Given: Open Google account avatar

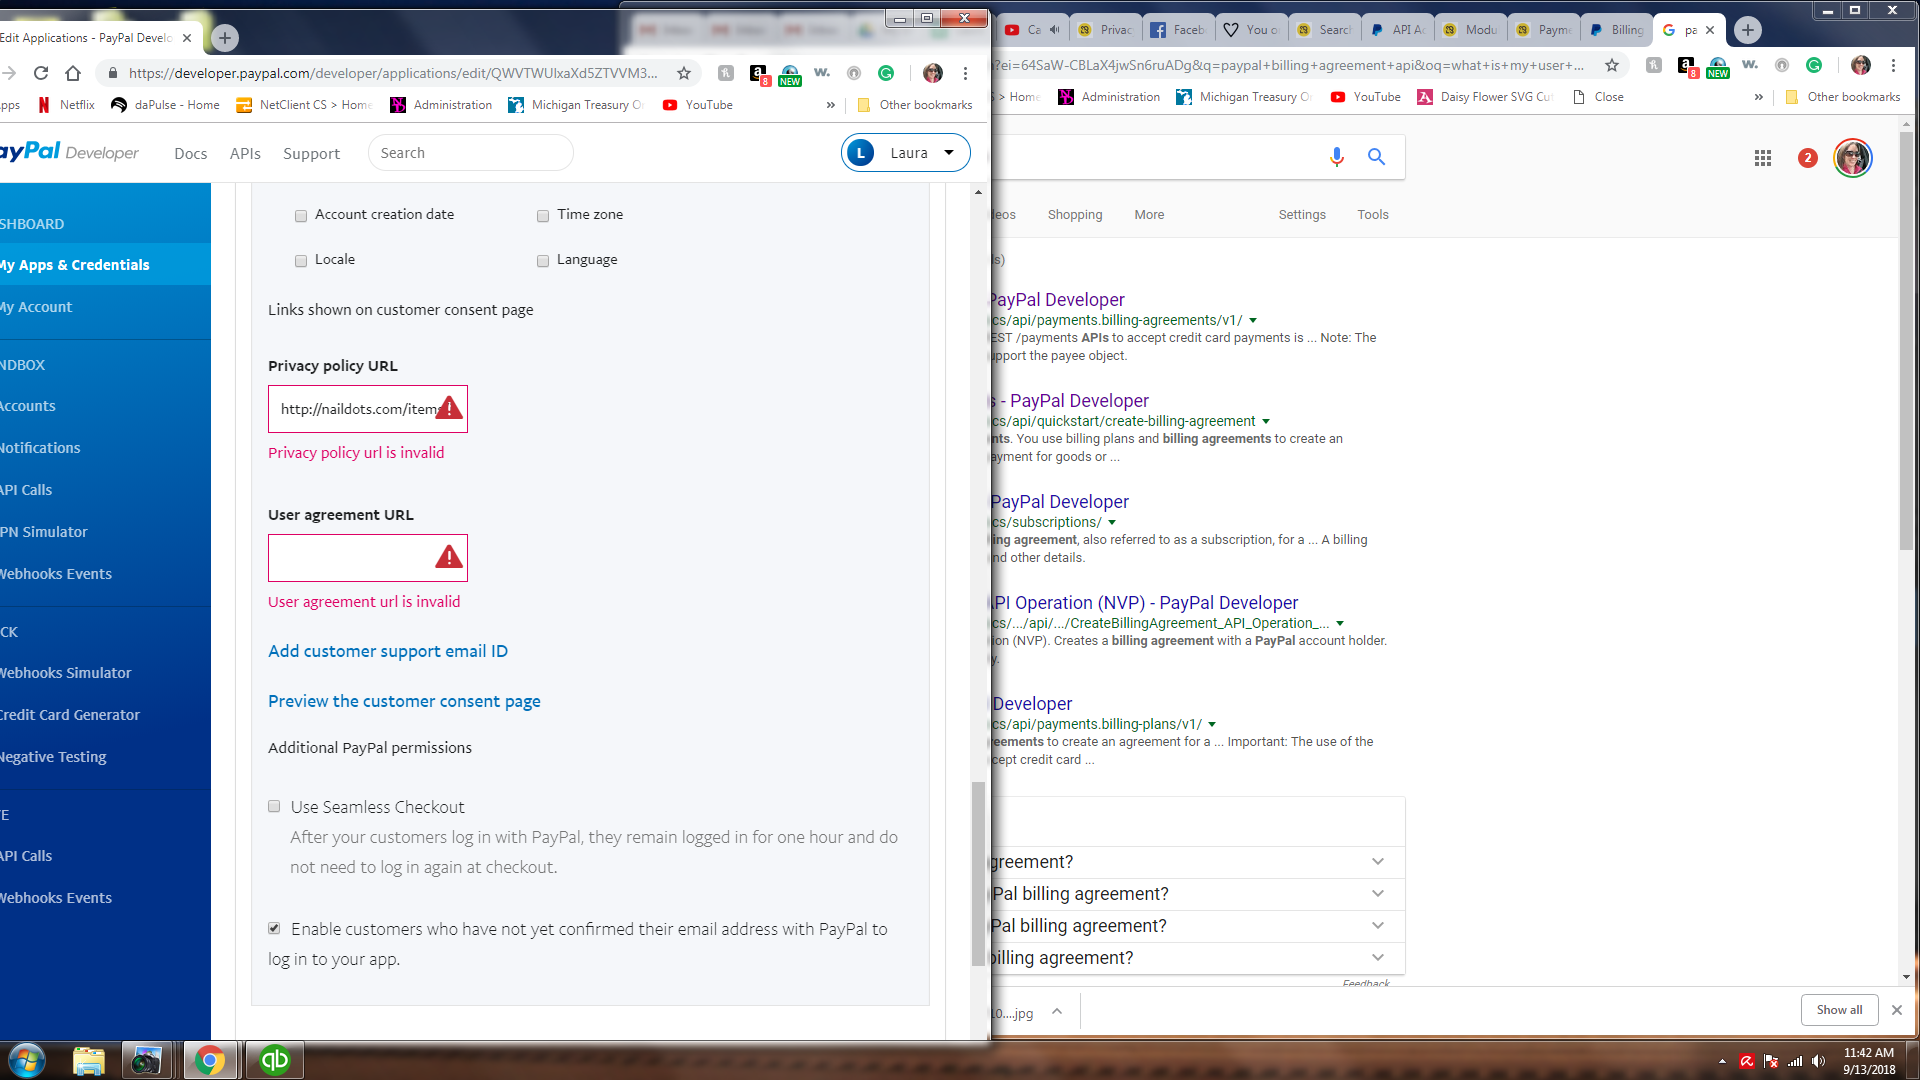Looking at the screenshot, I should point(1853,158).
